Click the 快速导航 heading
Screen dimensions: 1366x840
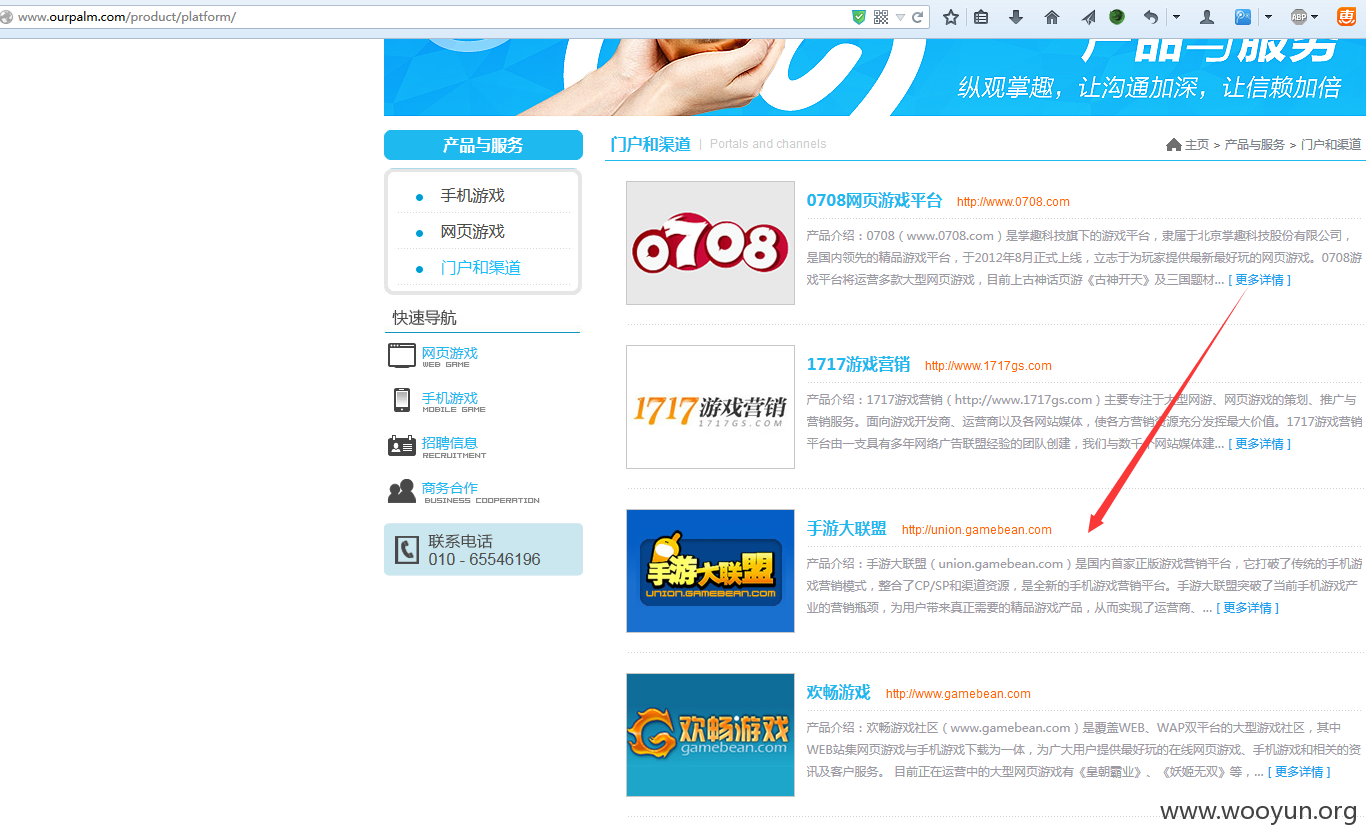point(424,318)
